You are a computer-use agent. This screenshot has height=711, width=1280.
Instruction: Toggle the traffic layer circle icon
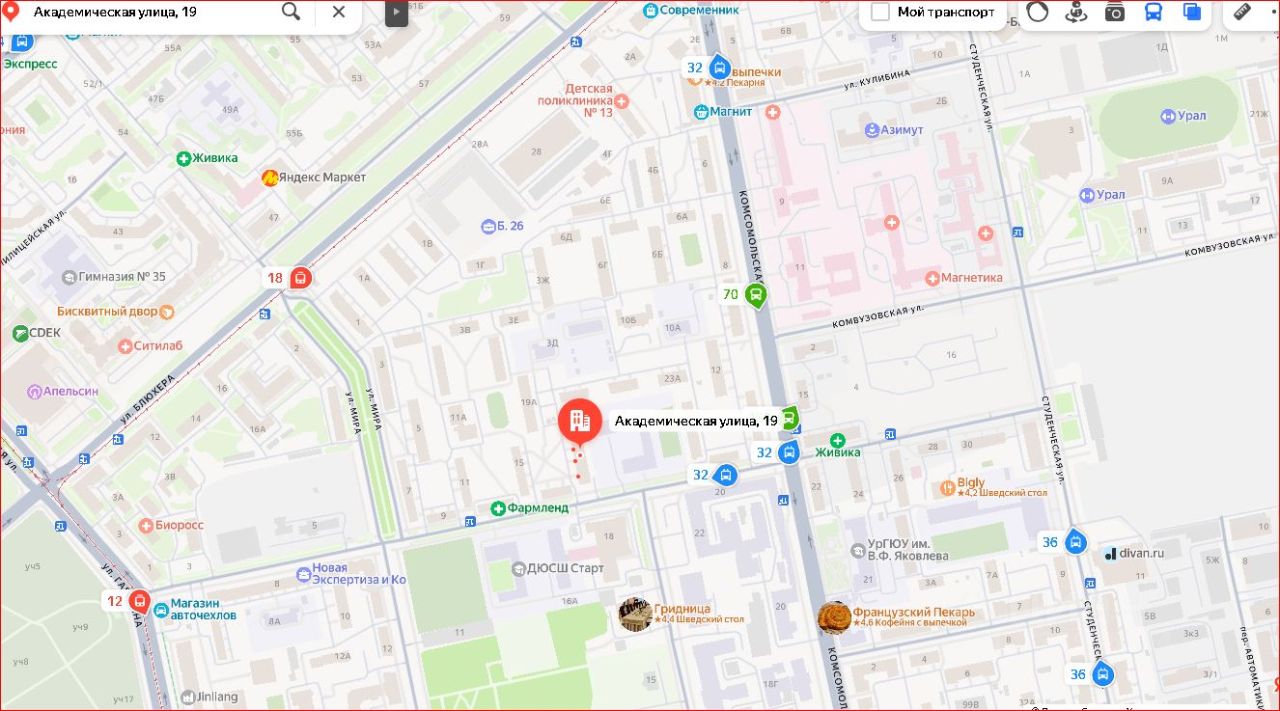pos(1038,12)
